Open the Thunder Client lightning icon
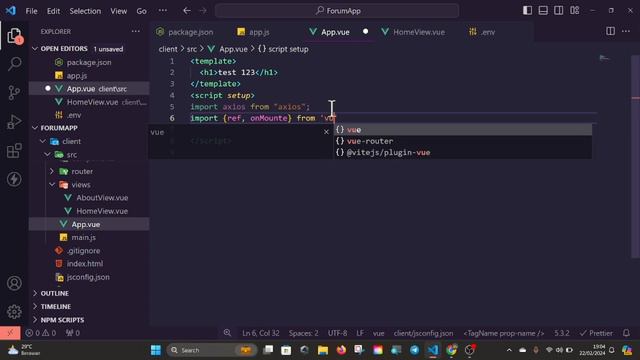Screen dimensions: 640x360 pos(14,179)
